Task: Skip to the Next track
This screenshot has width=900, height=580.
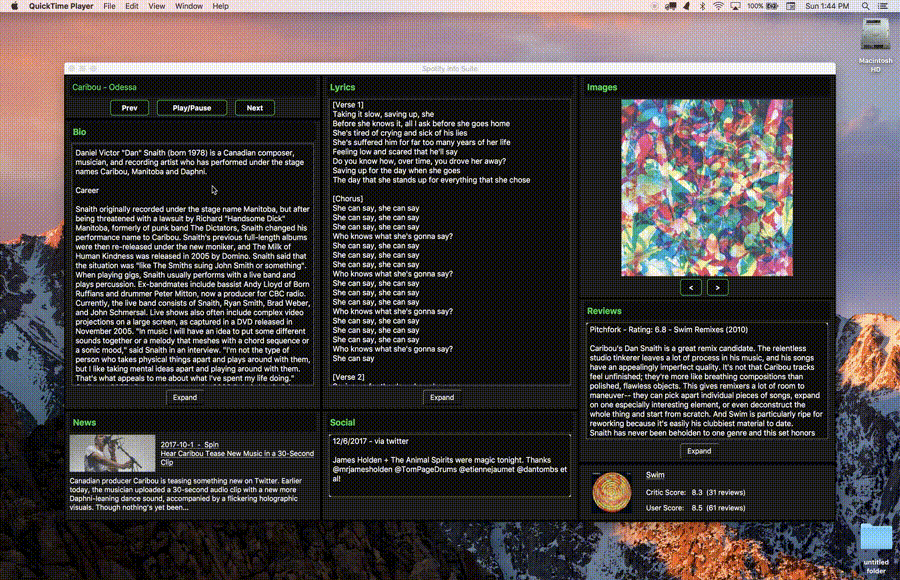Action: tap(255, 108)
